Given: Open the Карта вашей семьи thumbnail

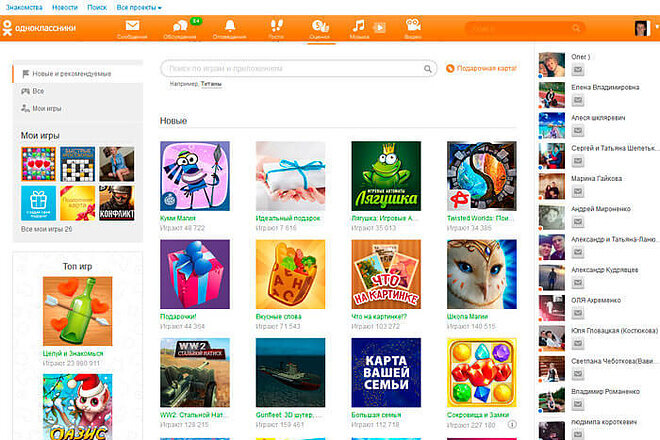Looking at the screenshot, I should (386, 373).
